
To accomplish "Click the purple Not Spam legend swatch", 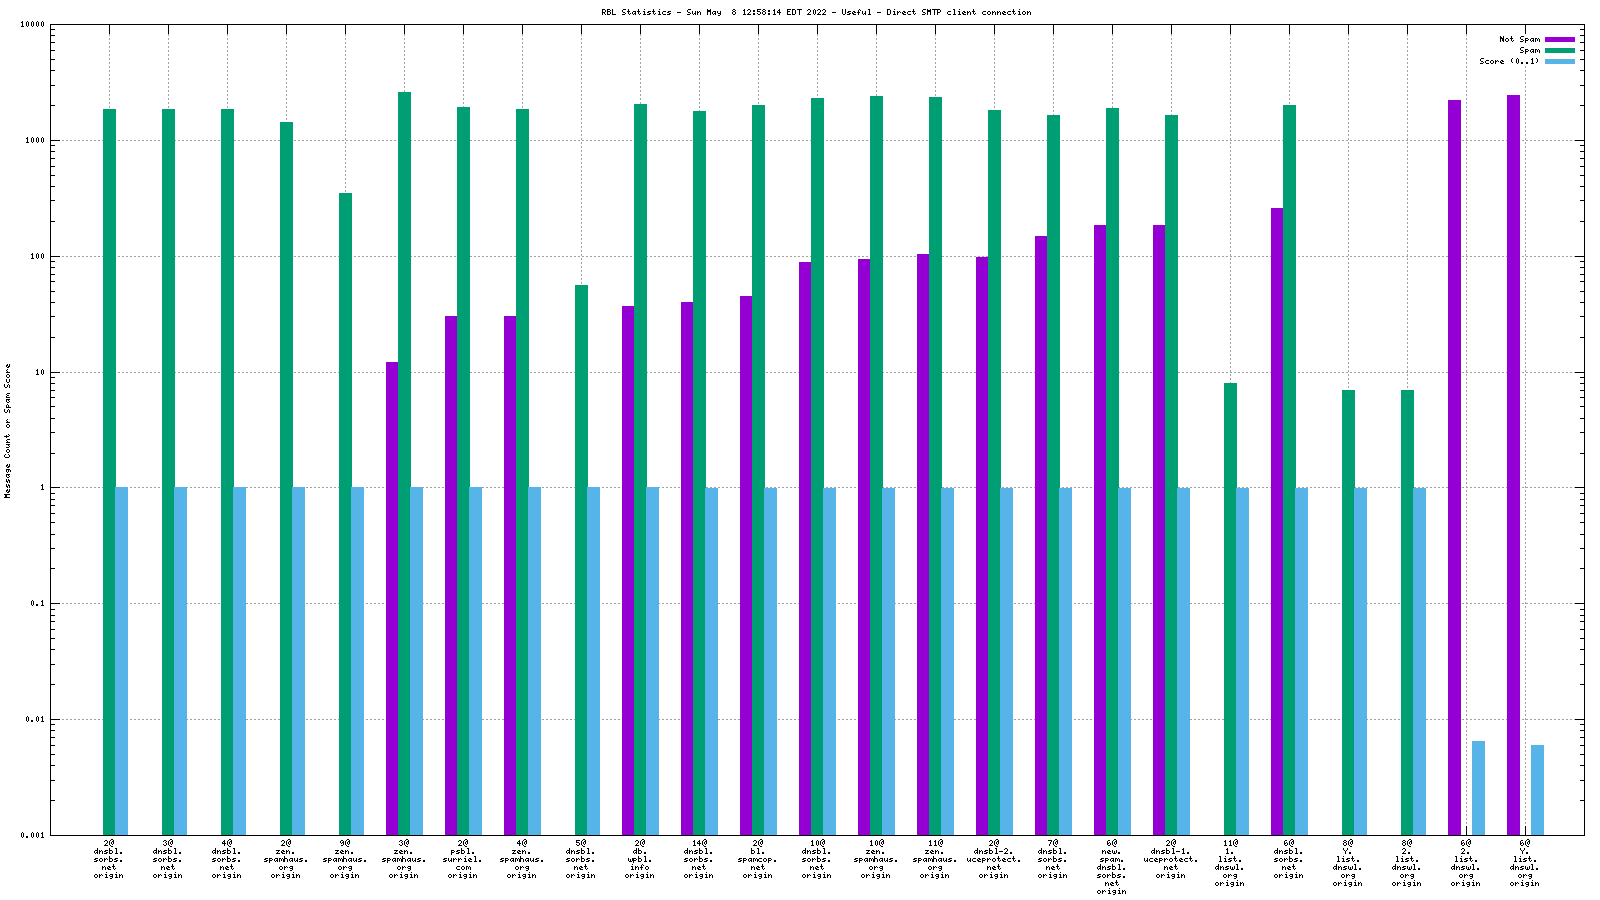I will (x=1559, y=39).
